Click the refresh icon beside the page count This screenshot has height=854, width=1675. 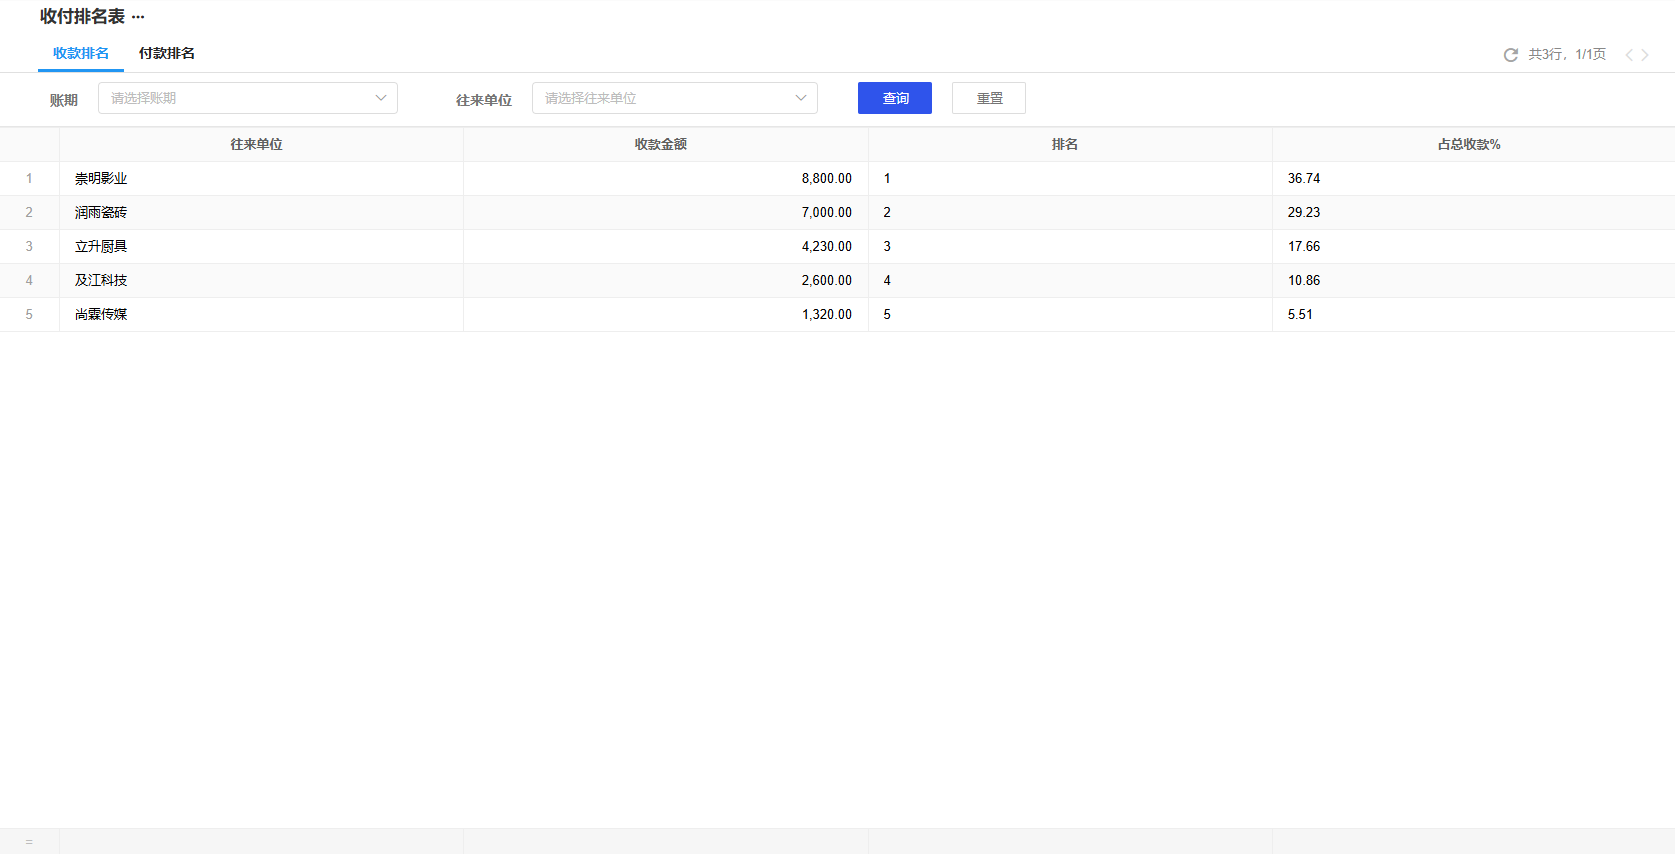[x=1510, y=55]
